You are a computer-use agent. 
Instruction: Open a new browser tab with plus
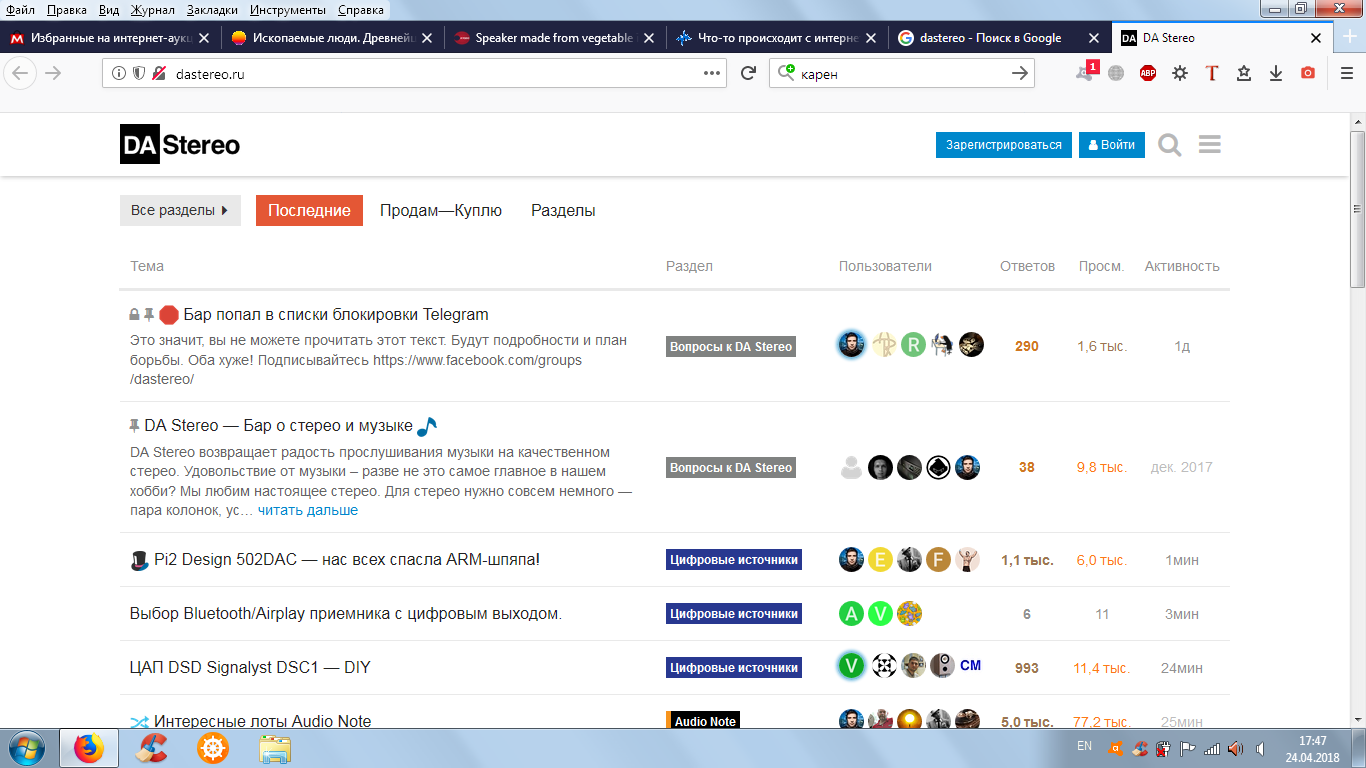[1350, 38]
